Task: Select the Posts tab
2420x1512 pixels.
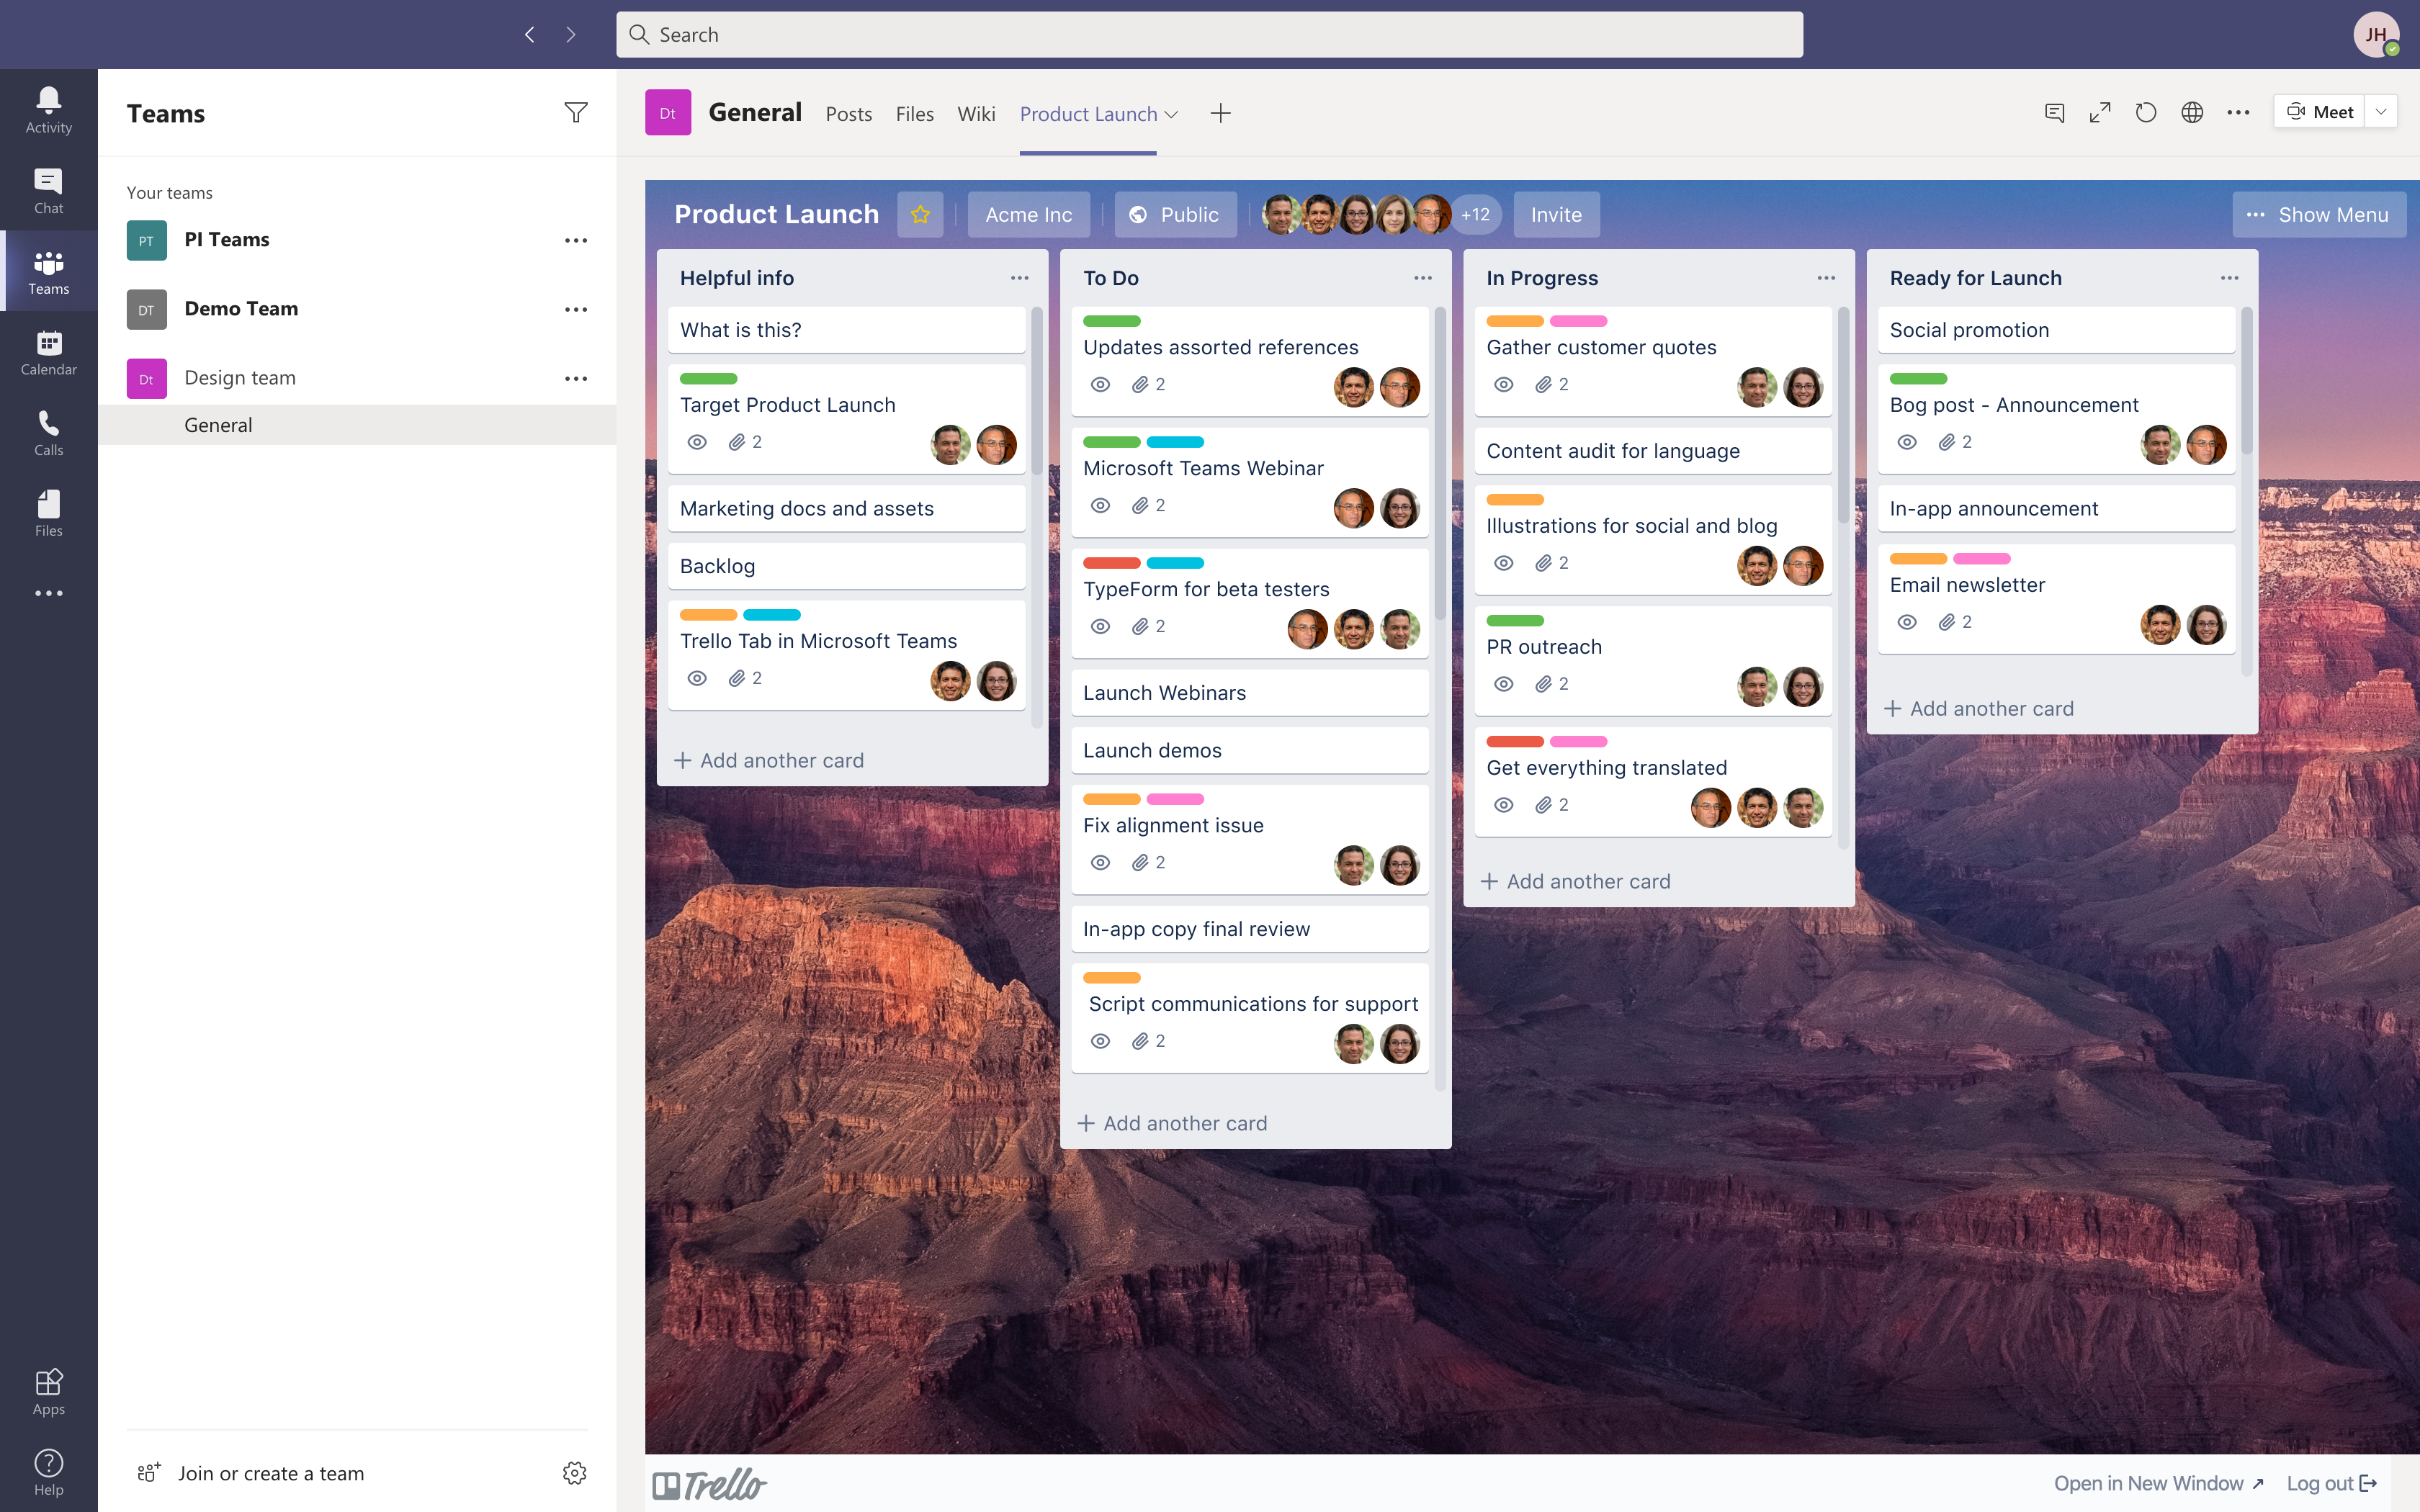Action: (x=848, y=113)
